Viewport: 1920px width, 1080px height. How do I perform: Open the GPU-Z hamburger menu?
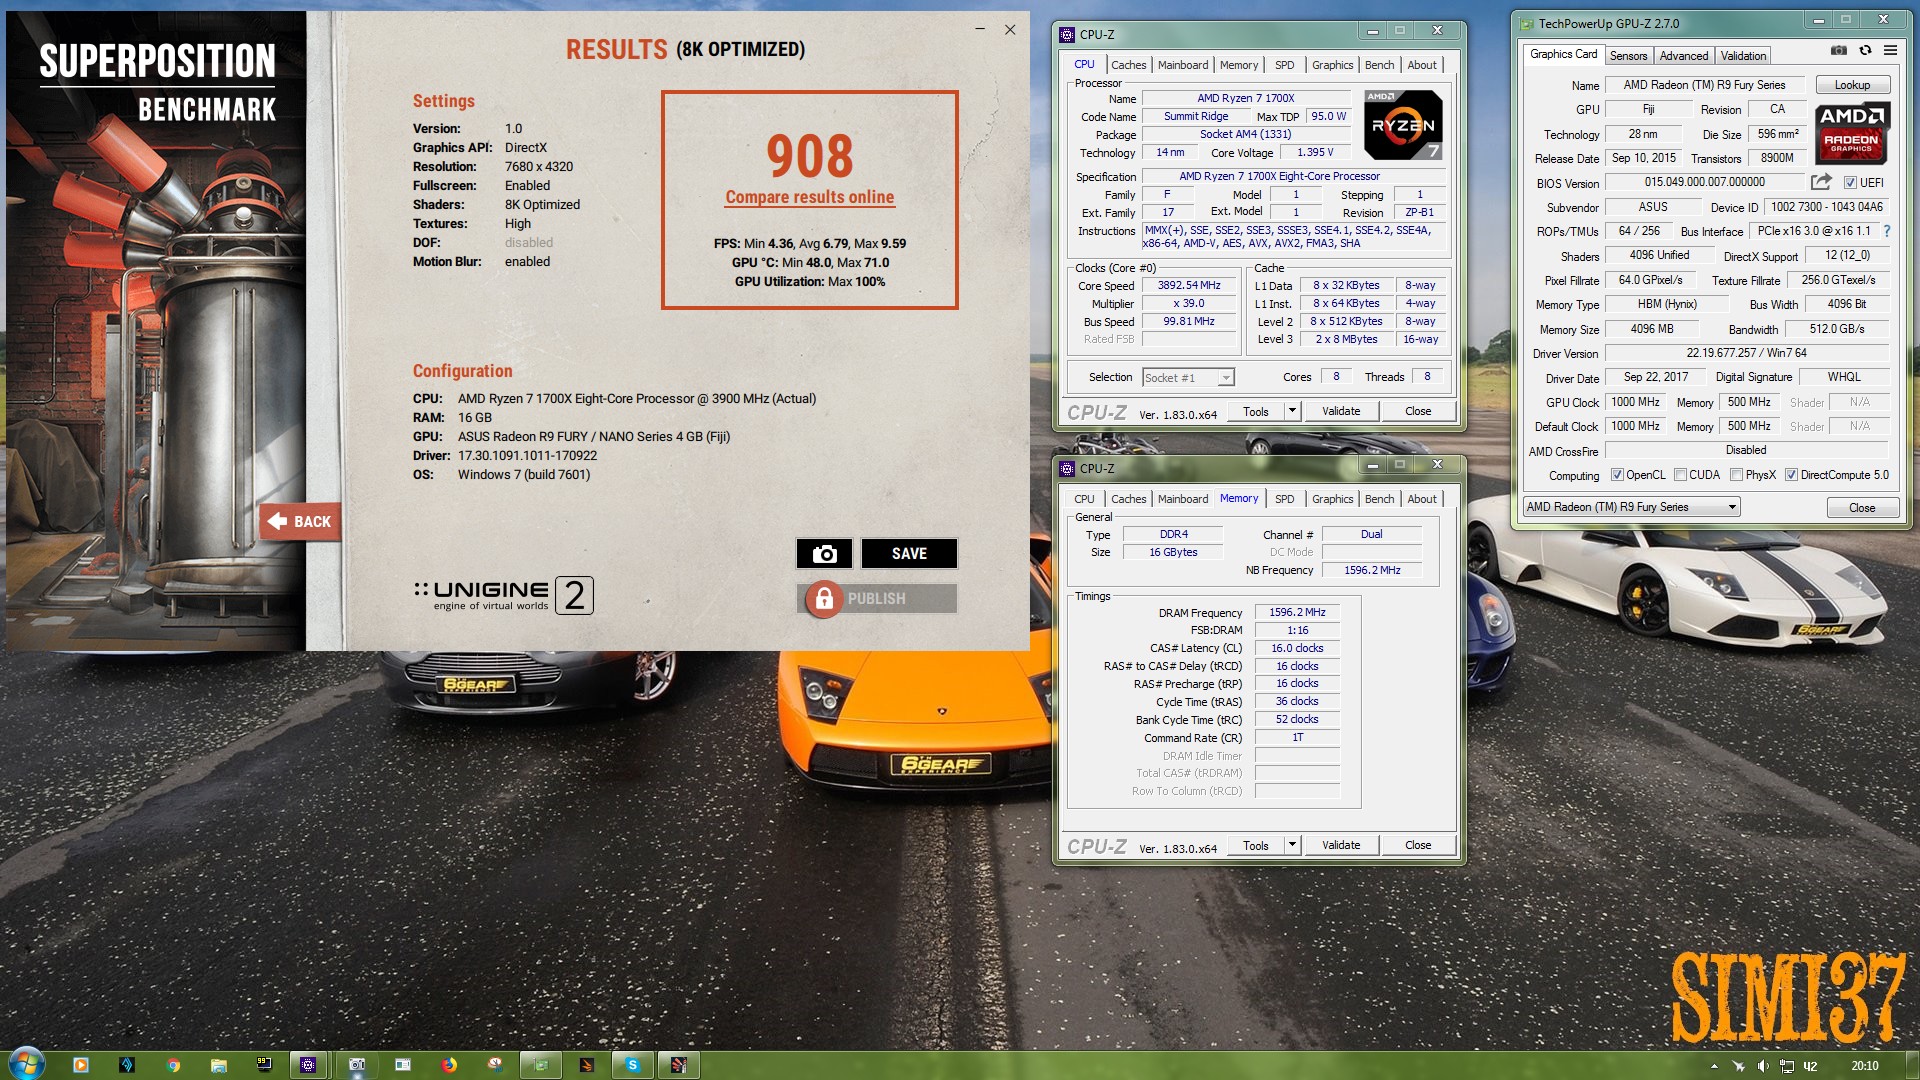(x=1890, y=50)
